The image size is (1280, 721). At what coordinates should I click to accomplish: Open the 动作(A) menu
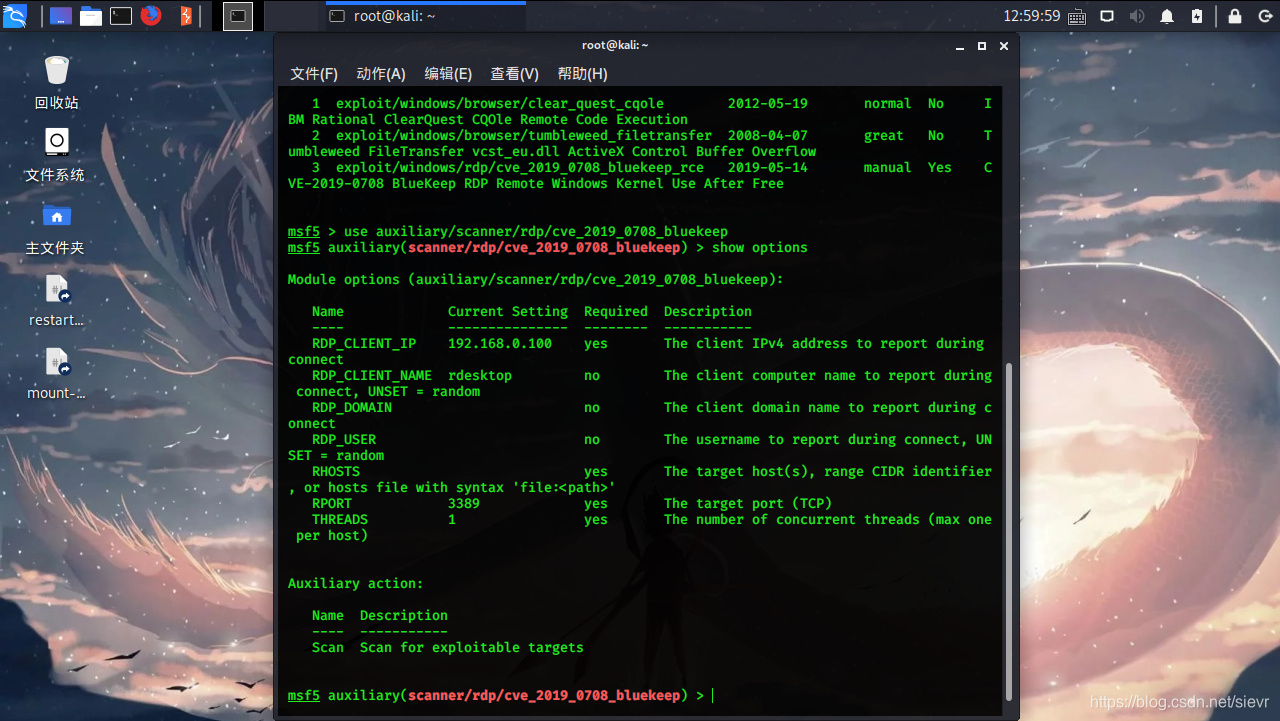pos(381,74)
